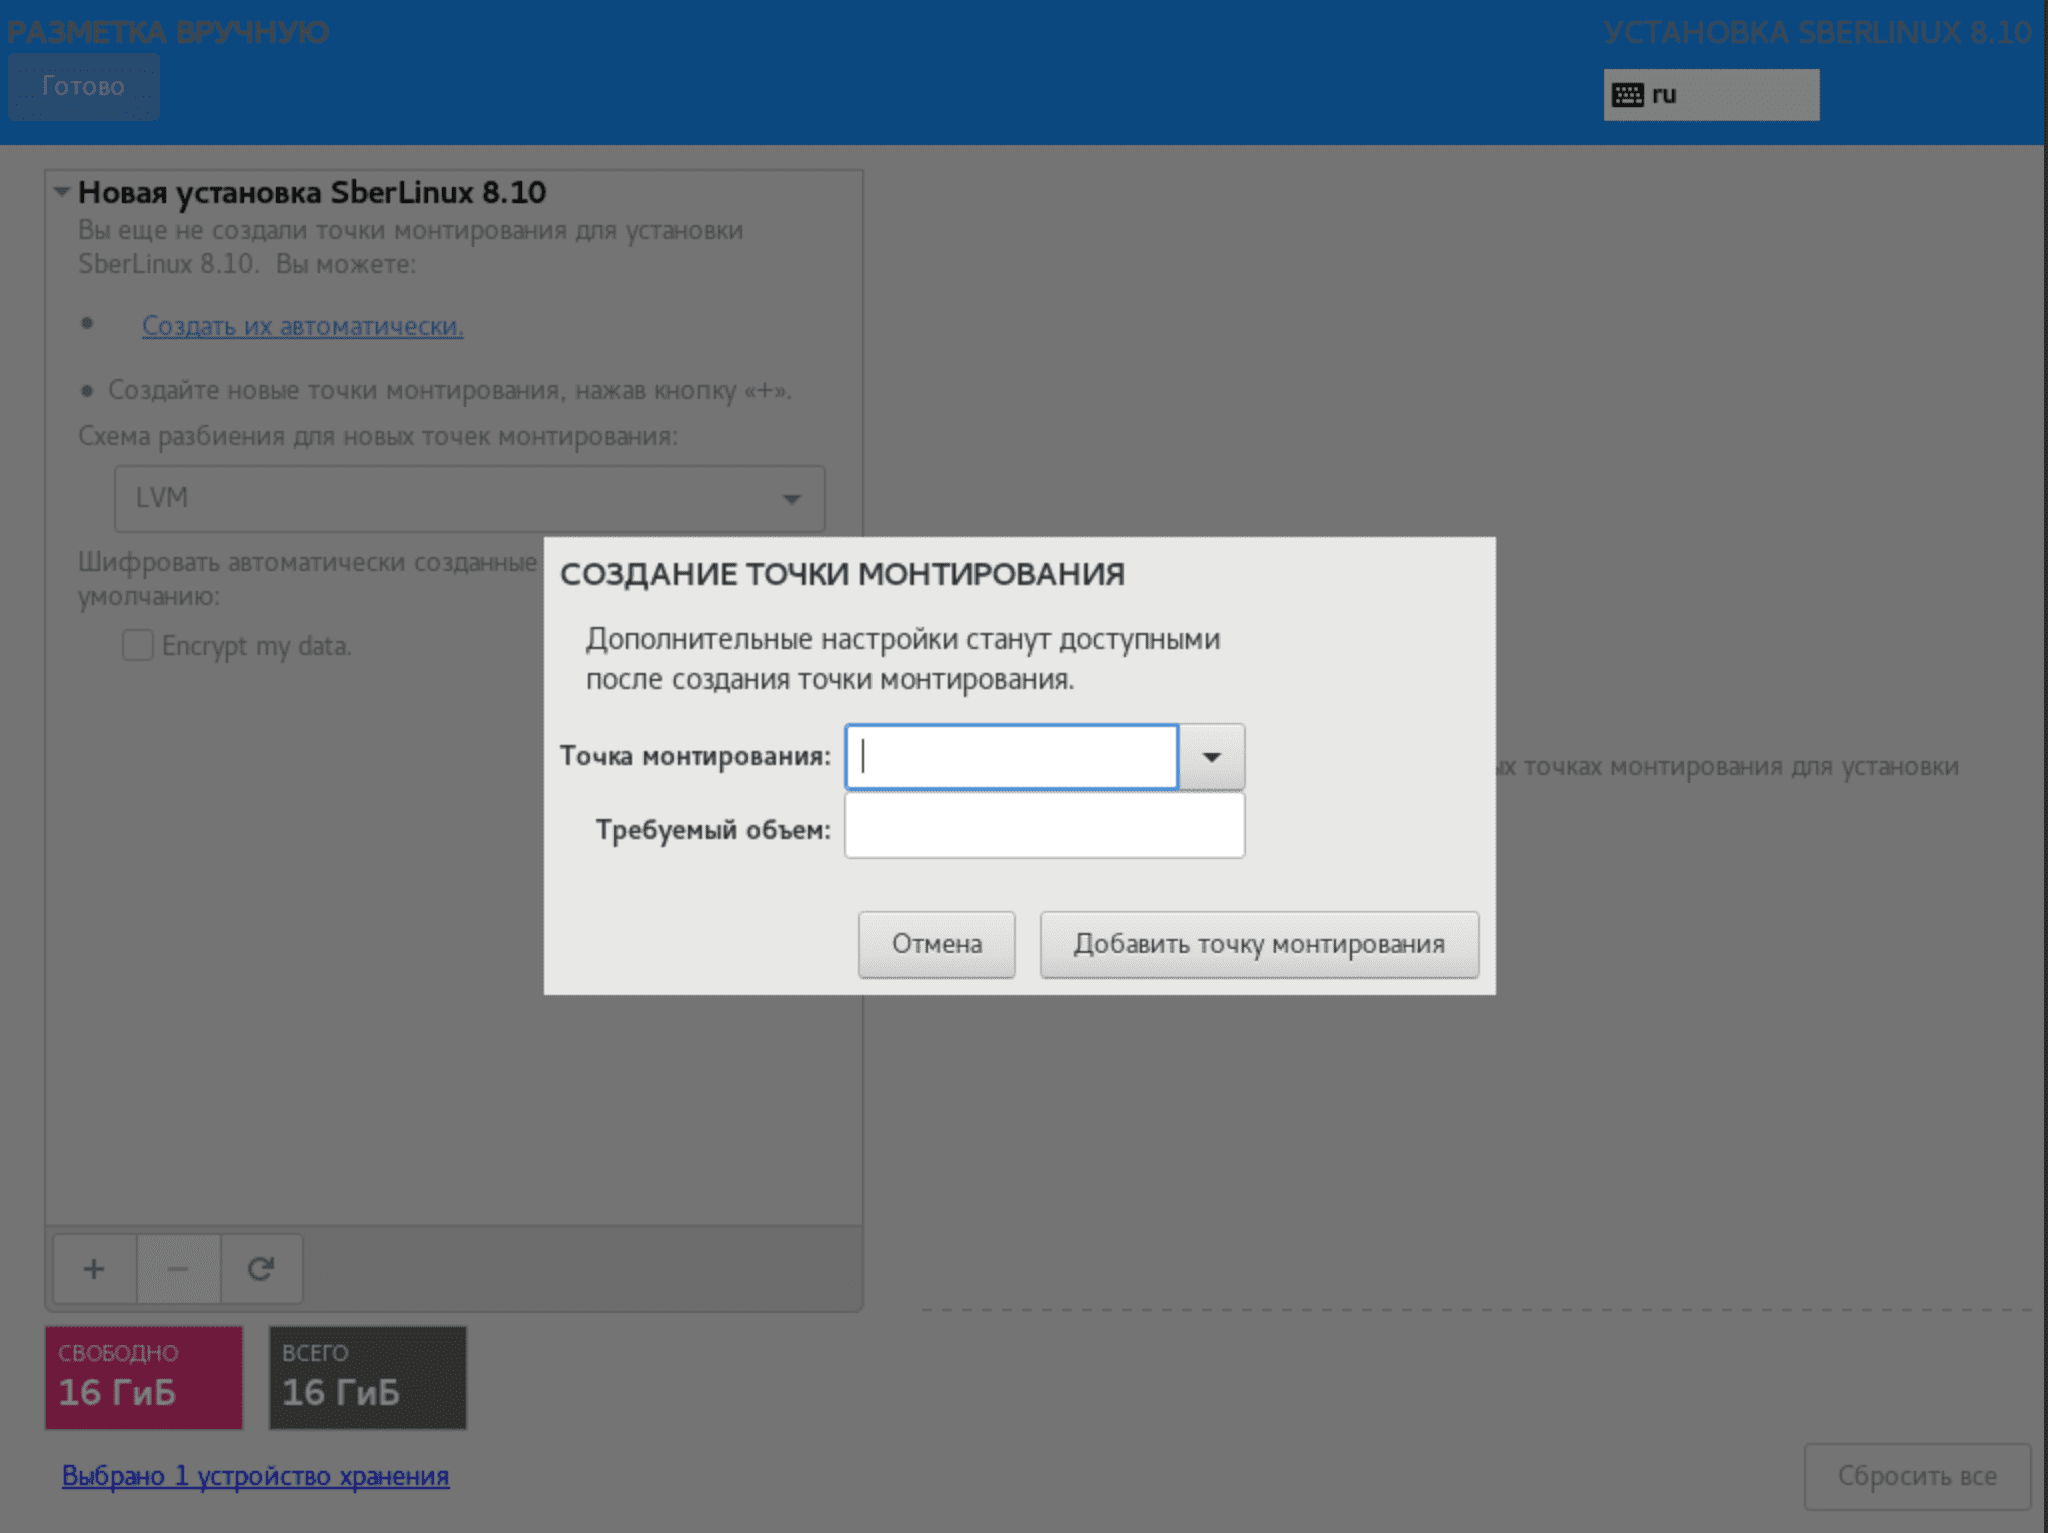Collapse the Новая установка SberLinux 8.10 section
2048x1533 pixels.
[x=62, y=192]
